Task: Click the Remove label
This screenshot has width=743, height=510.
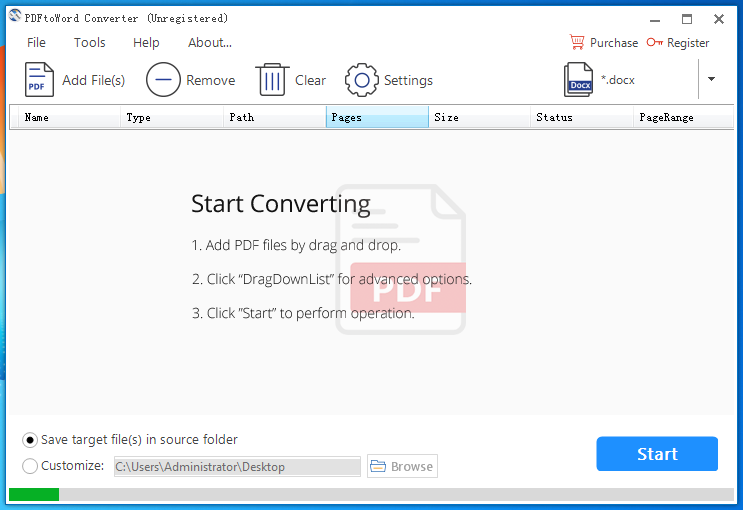Action: (210, 80)
